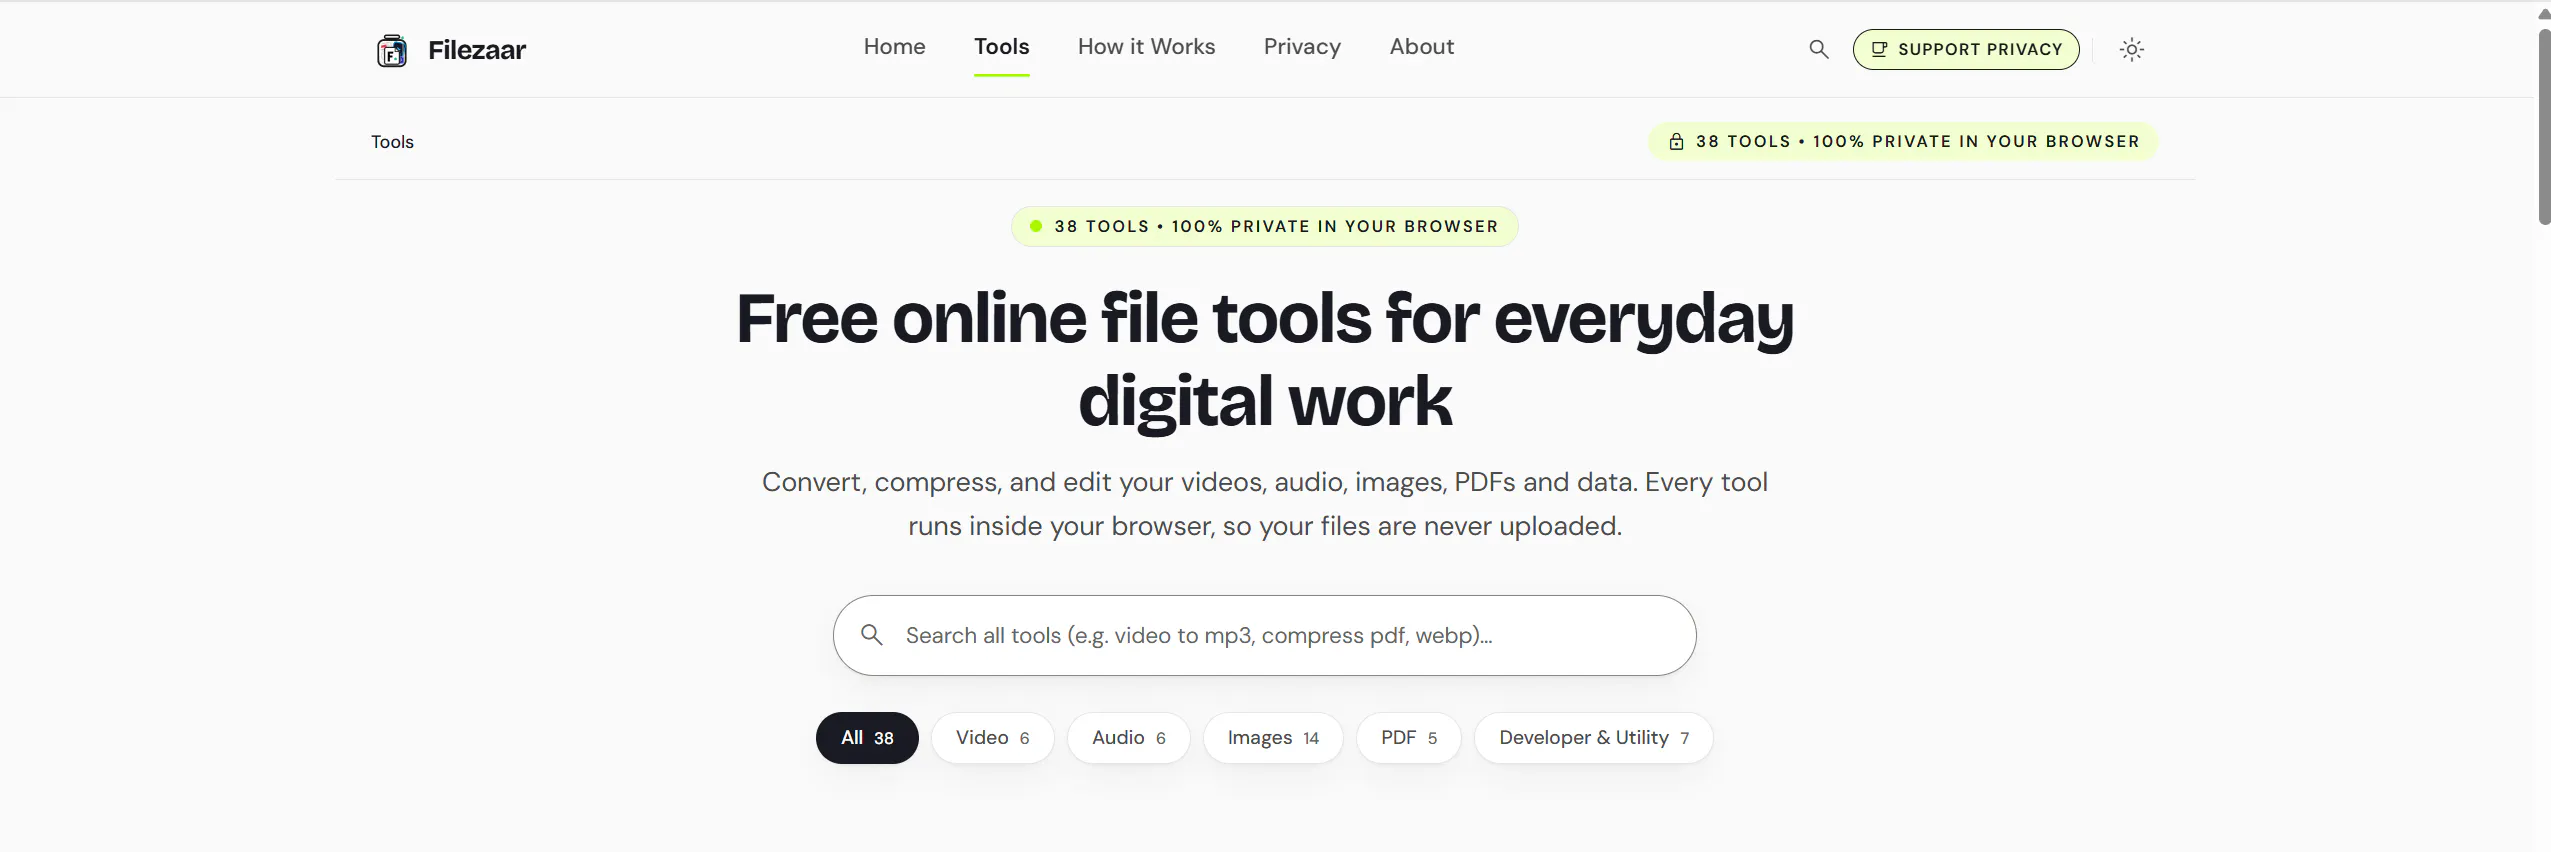Filter tools by Video category
The image size is (2551, 852).
tap(992, 738)
